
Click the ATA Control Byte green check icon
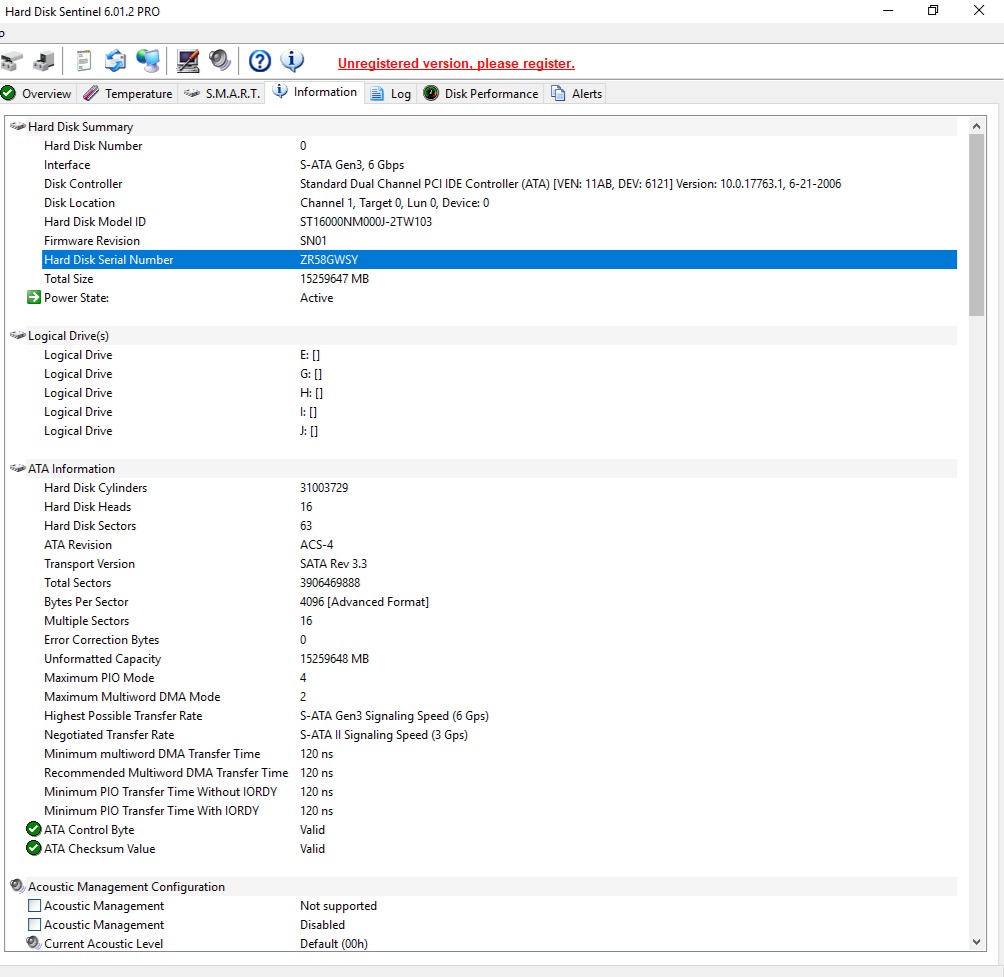coord(34,830)
